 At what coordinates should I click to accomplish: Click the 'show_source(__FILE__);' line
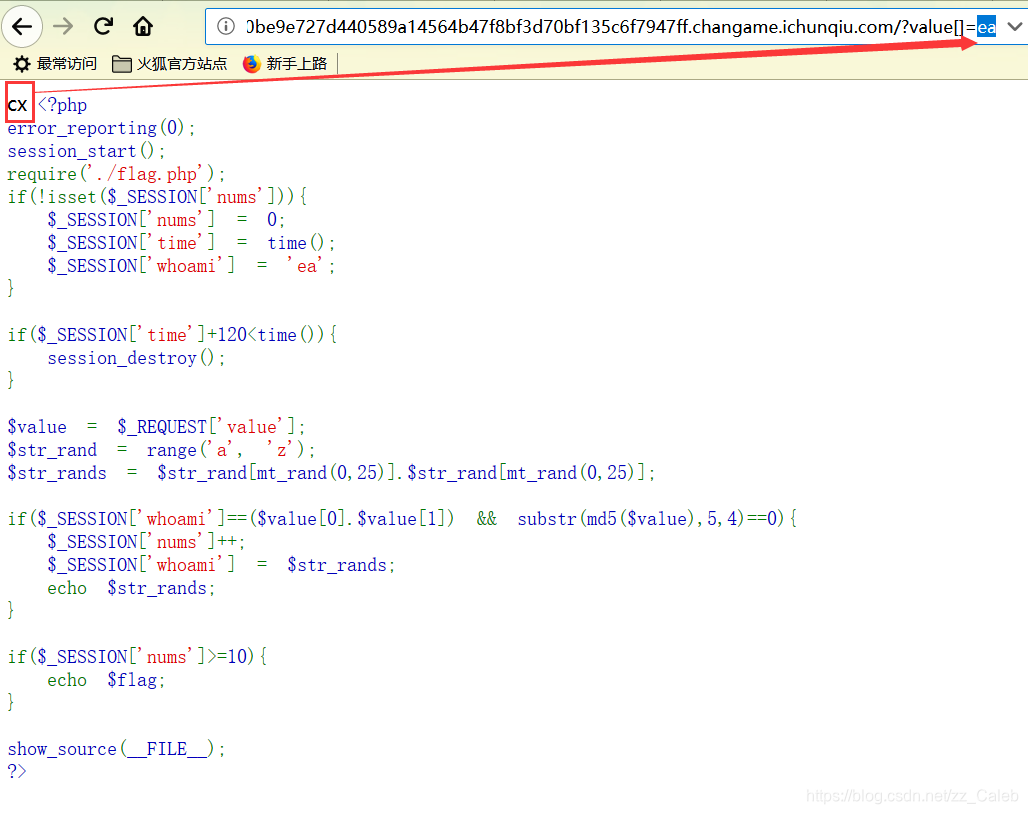coord(116,748)
